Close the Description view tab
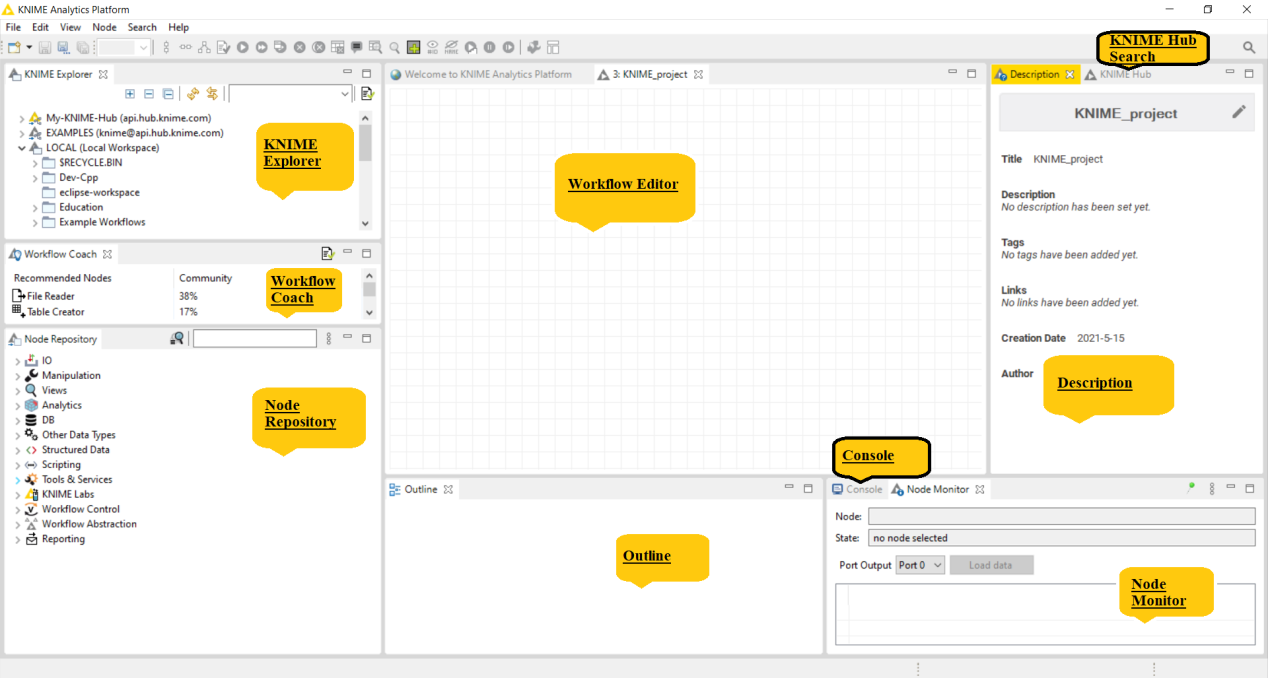Viewport: 1268px width, 678px height. [x=1069, y=74]
